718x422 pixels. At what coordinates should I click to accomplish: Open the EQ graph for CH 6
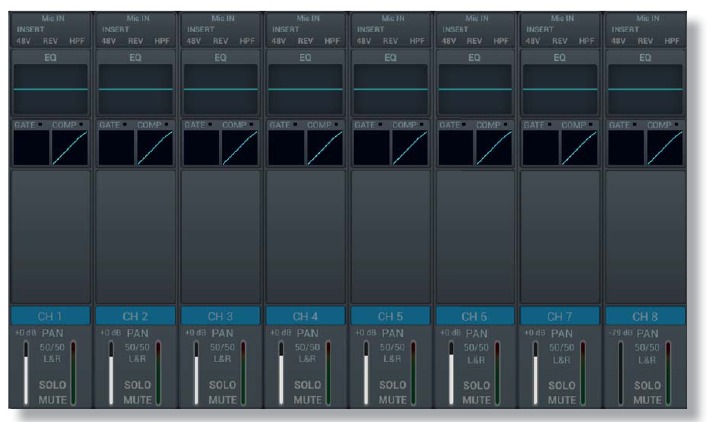click(475, 89)
